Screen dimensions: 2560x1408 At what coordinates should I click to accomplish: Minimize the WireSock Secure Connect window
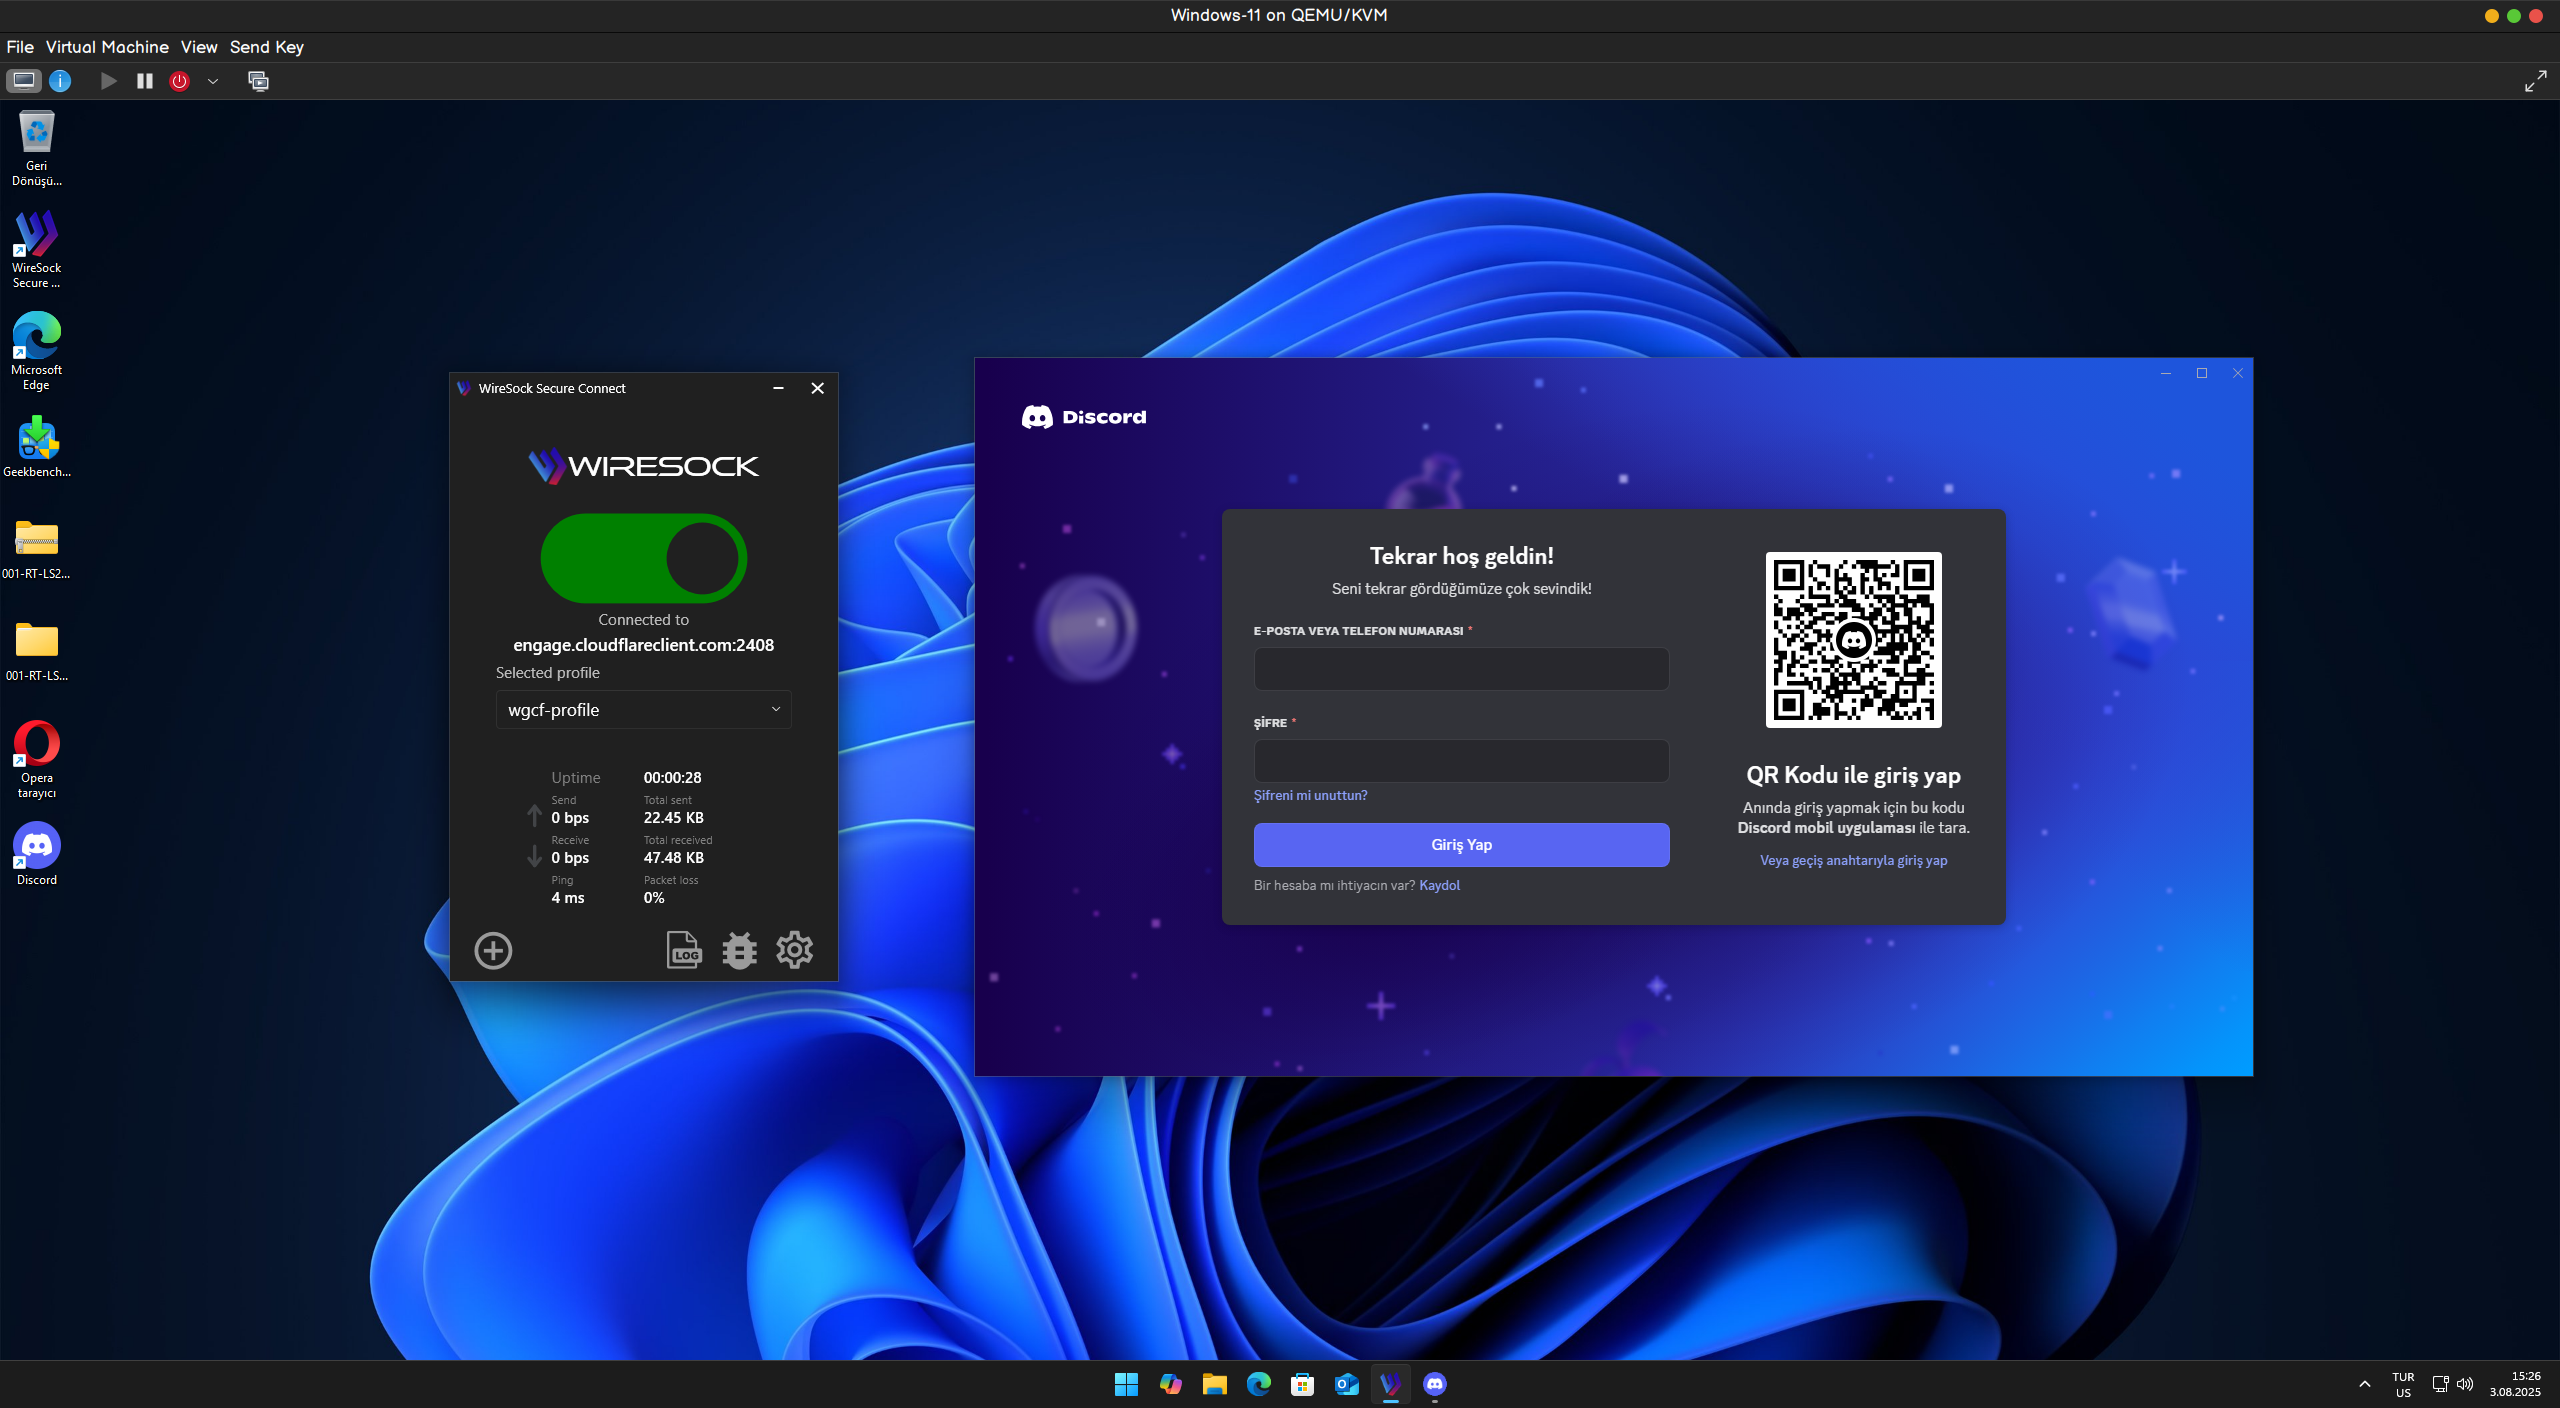pos(778,388)
